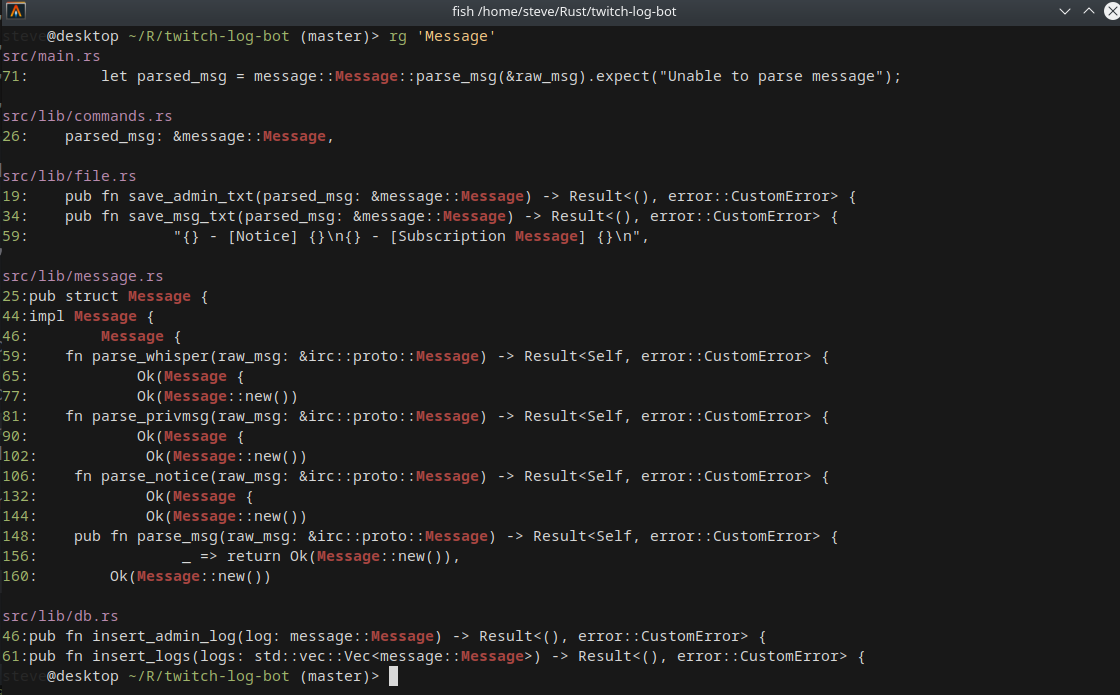Click the src/lib/db.rs file heading
Screen dimensions: 1120x695
click(x=60, y=616)
